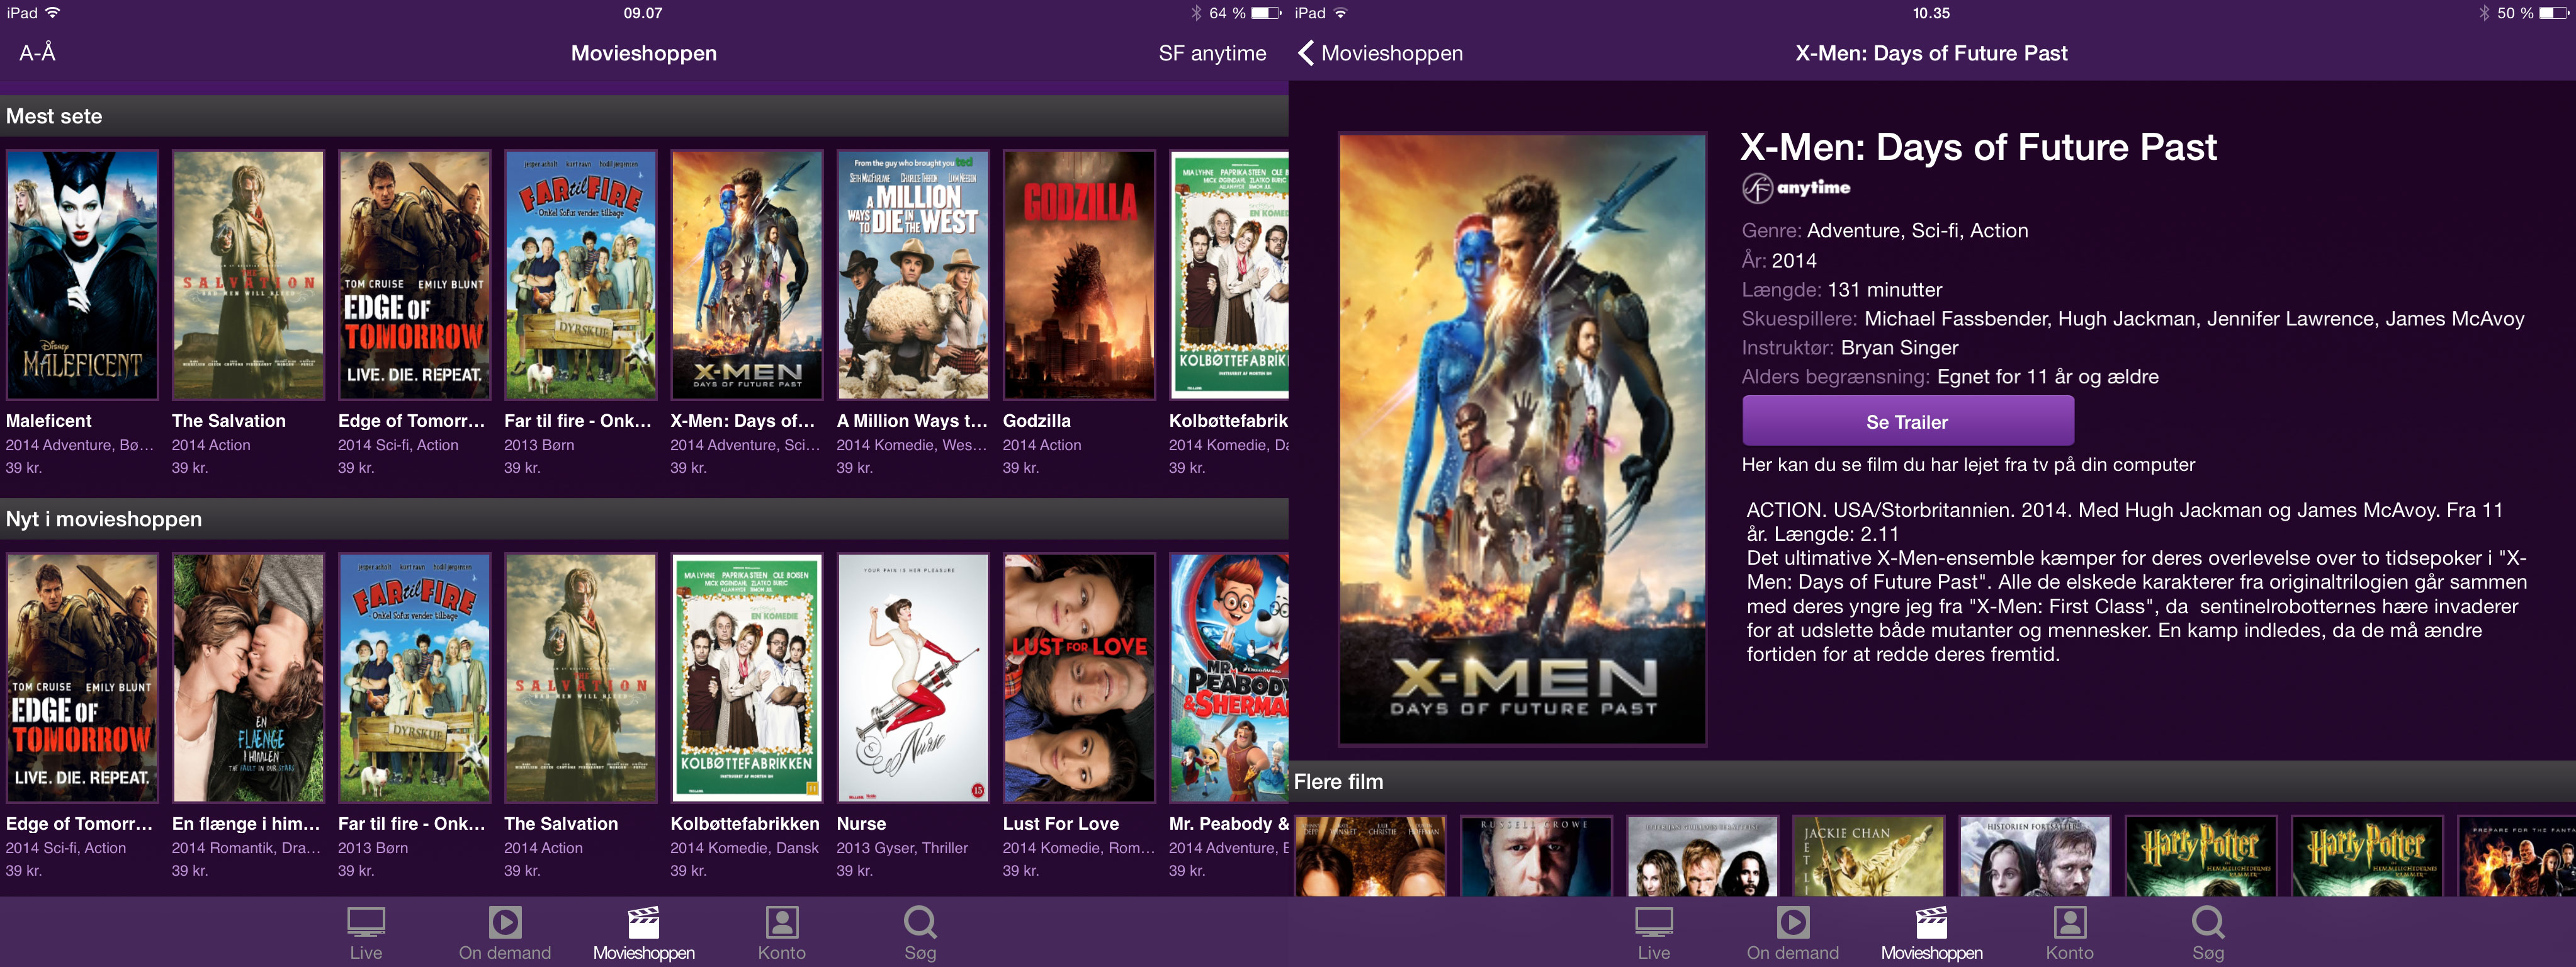Tap the År 2014 line
Viewport: 2576px width, 967px height.
click(1778, 261)
